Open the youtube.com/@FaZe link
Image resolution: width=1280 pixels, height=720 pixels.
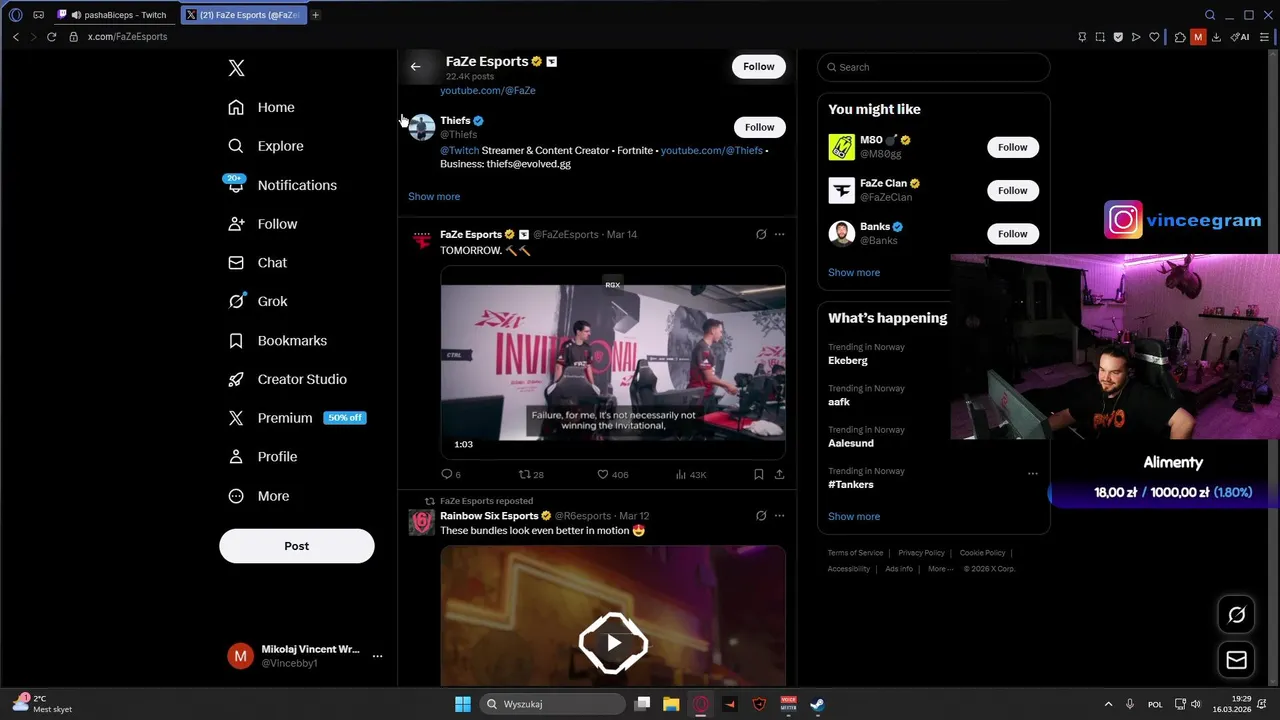coord(487,90)
